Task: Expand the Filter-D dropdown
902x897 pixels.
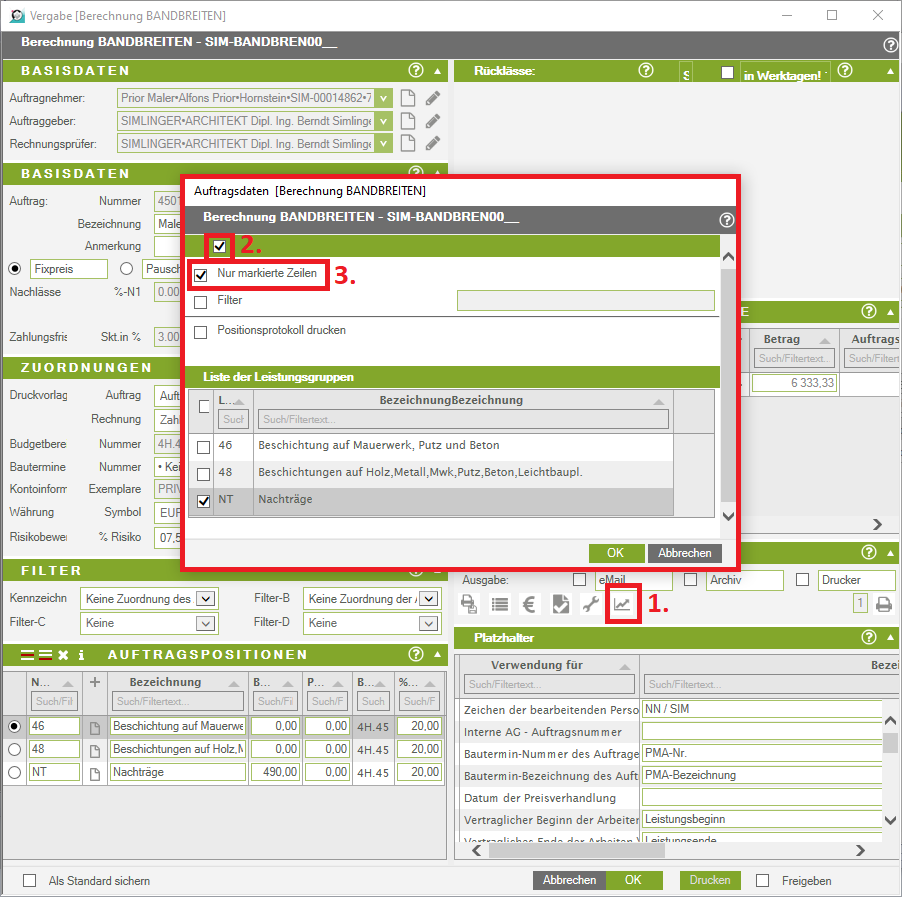Action: click(x=429, y=623)
